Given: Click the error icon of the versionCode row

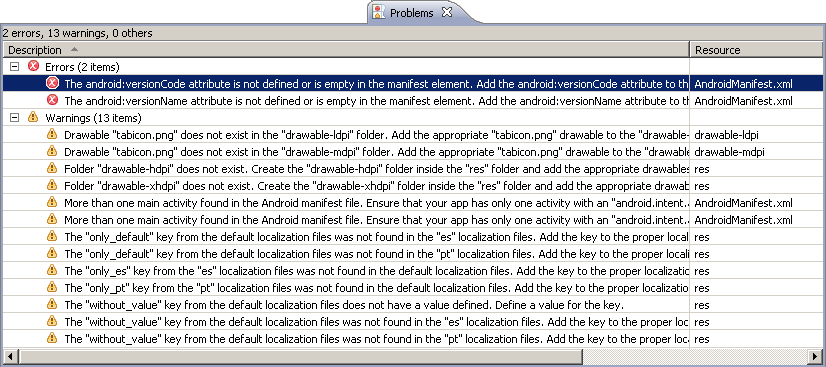Looking at the screenshot, I should (52, 83).
